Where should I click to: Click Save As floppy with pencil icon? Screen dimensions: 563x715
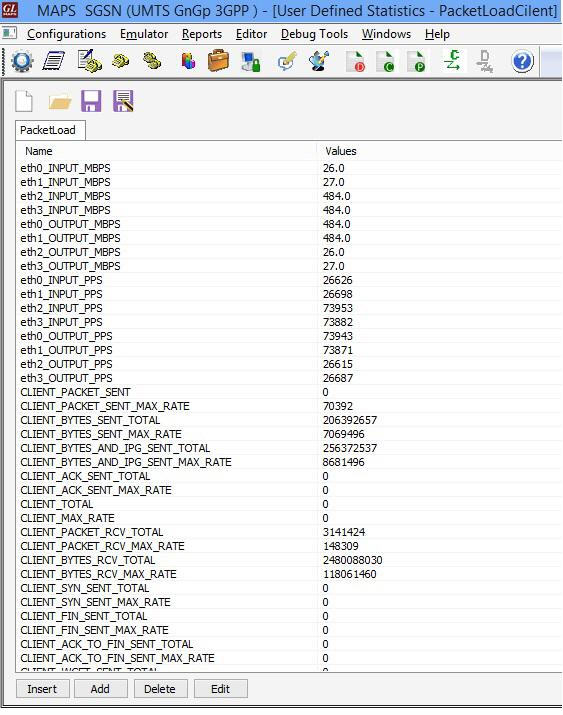[x=123, y=101]
